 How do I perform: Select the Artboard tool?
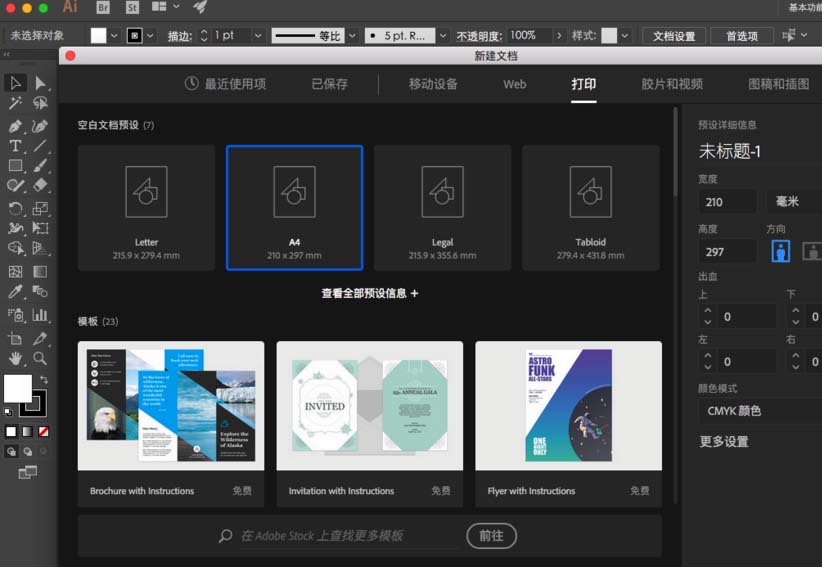coord(15,339)
